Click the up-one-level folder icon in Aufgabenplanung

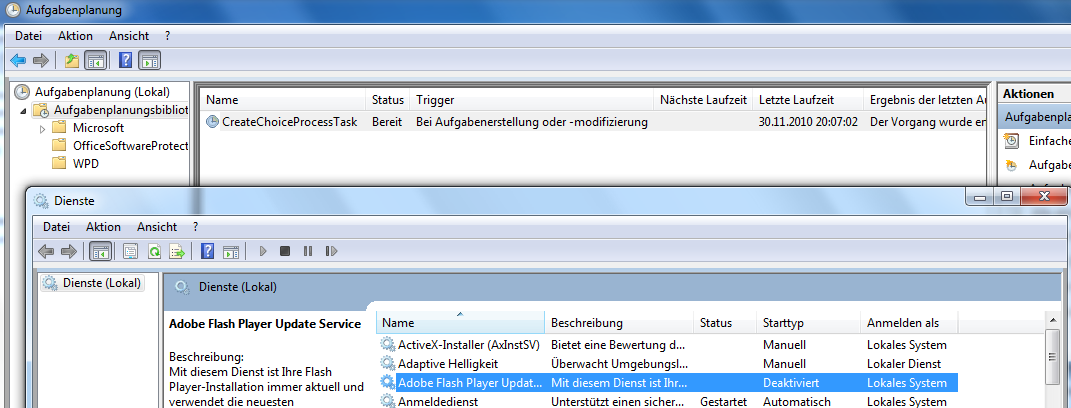pos(71,61)
